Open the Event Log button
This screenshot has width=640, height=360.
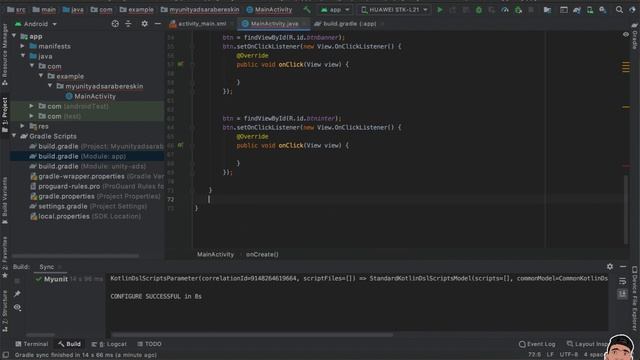click(537, 344)
